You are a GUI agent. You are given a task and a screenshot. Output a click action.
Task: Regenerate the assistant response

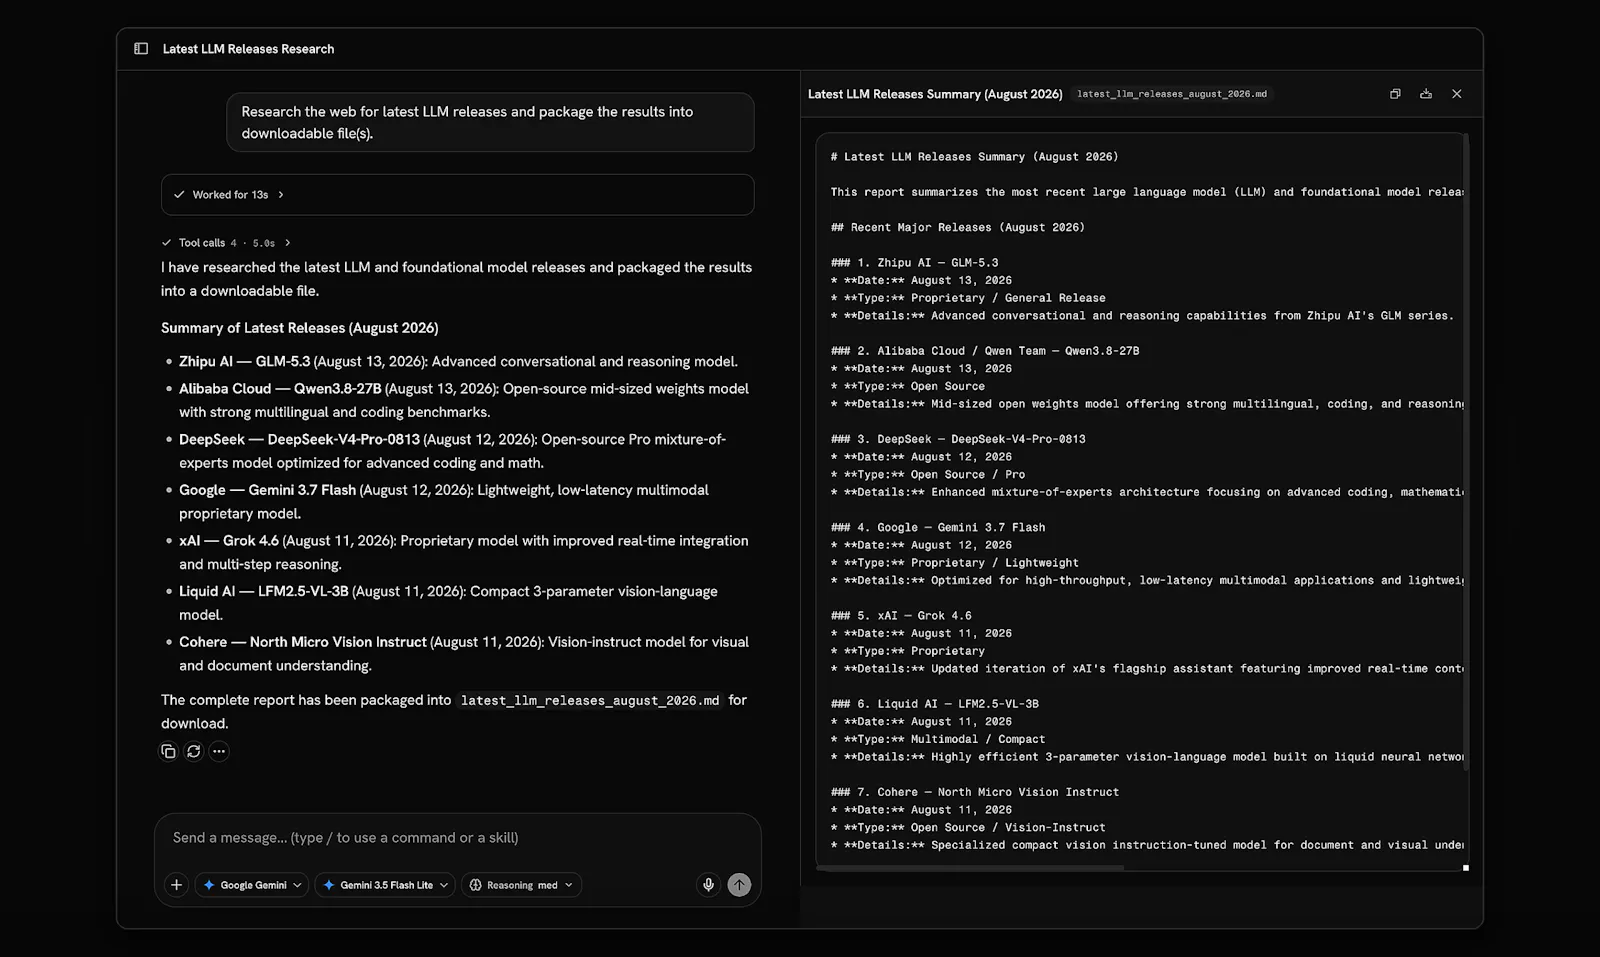click(x=194, y=751)
